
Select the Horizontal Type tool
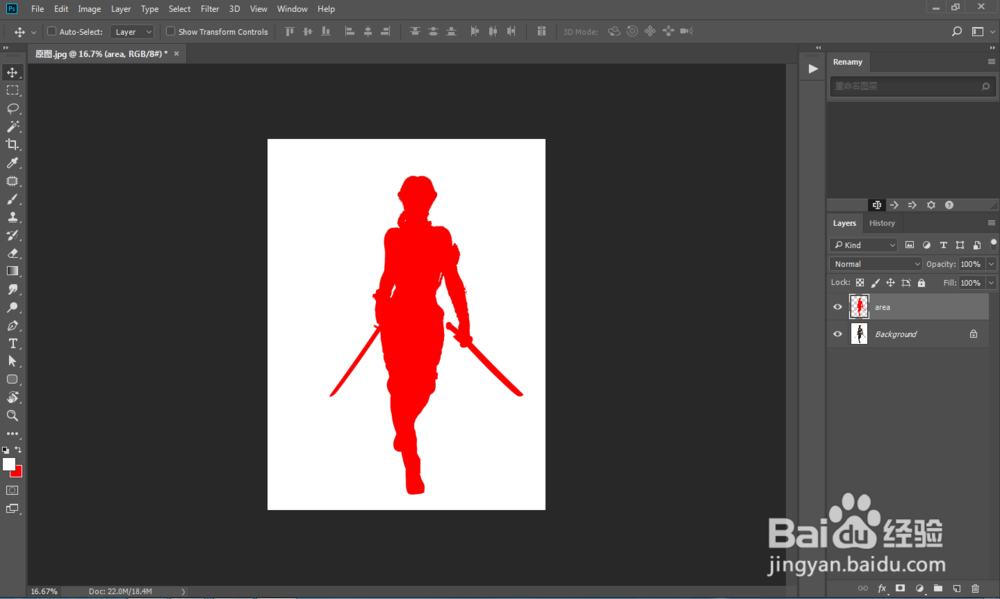click(x=13, y=343)
